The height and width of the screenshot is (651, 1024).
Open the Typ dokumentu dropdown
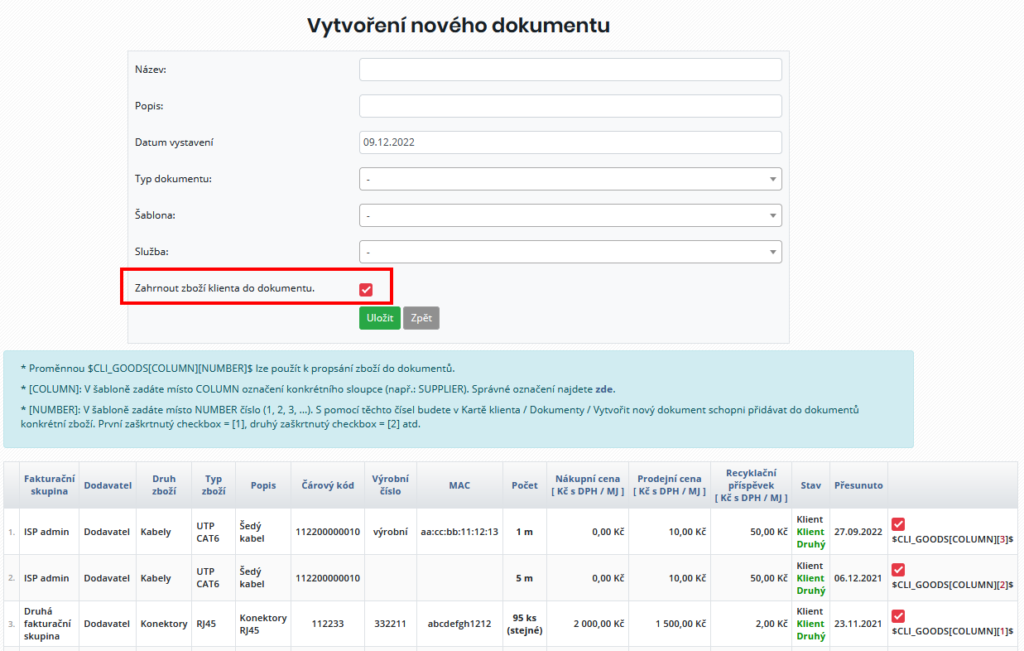[x=570, y=178]
